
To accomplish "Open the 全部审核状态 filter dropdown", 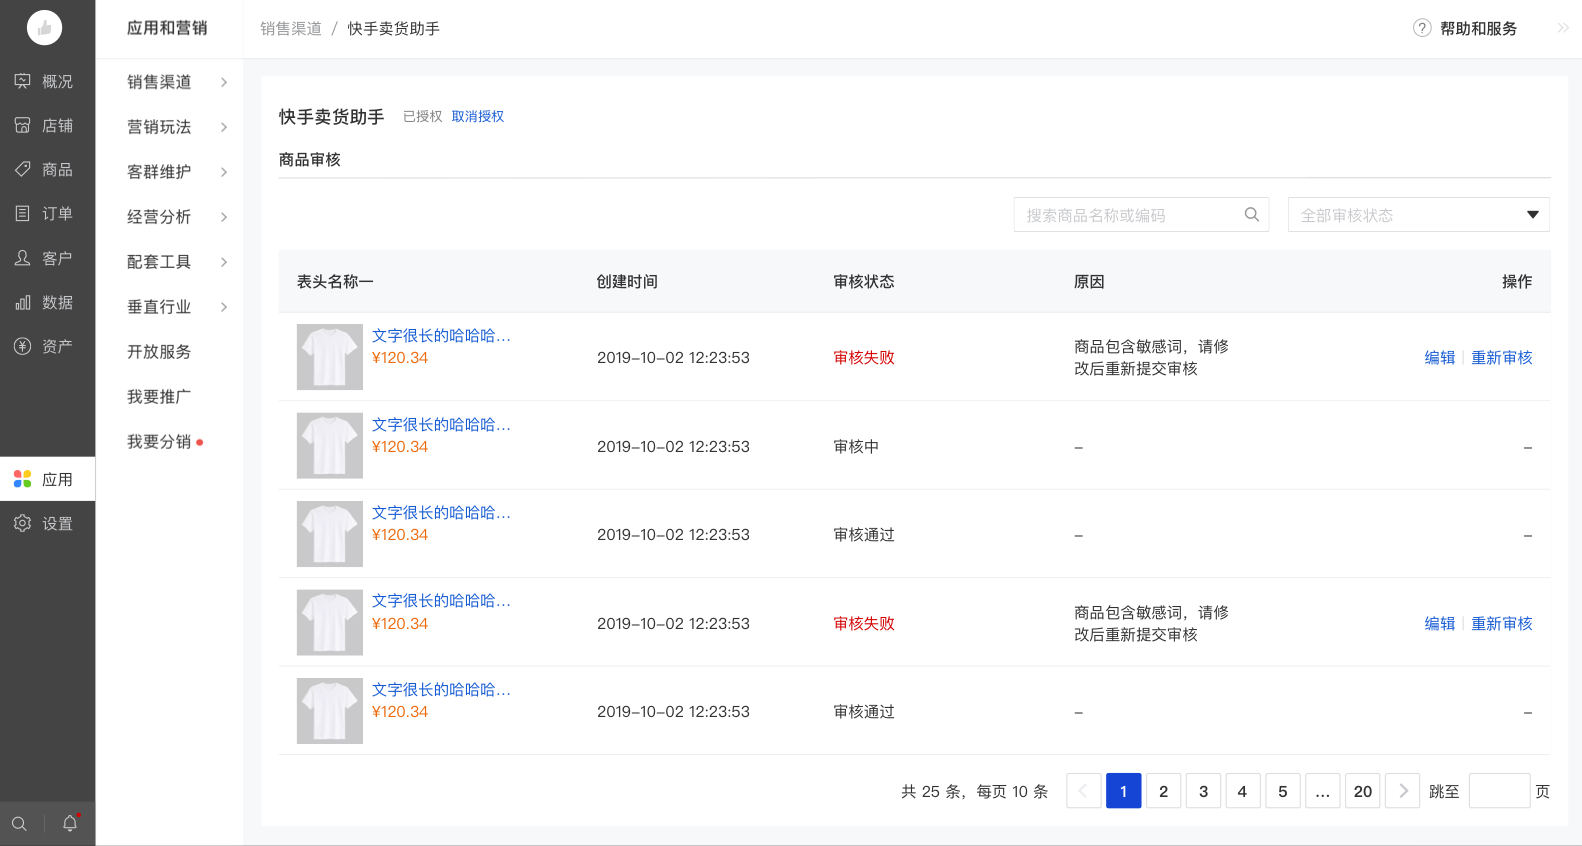I will point(1418,215).
